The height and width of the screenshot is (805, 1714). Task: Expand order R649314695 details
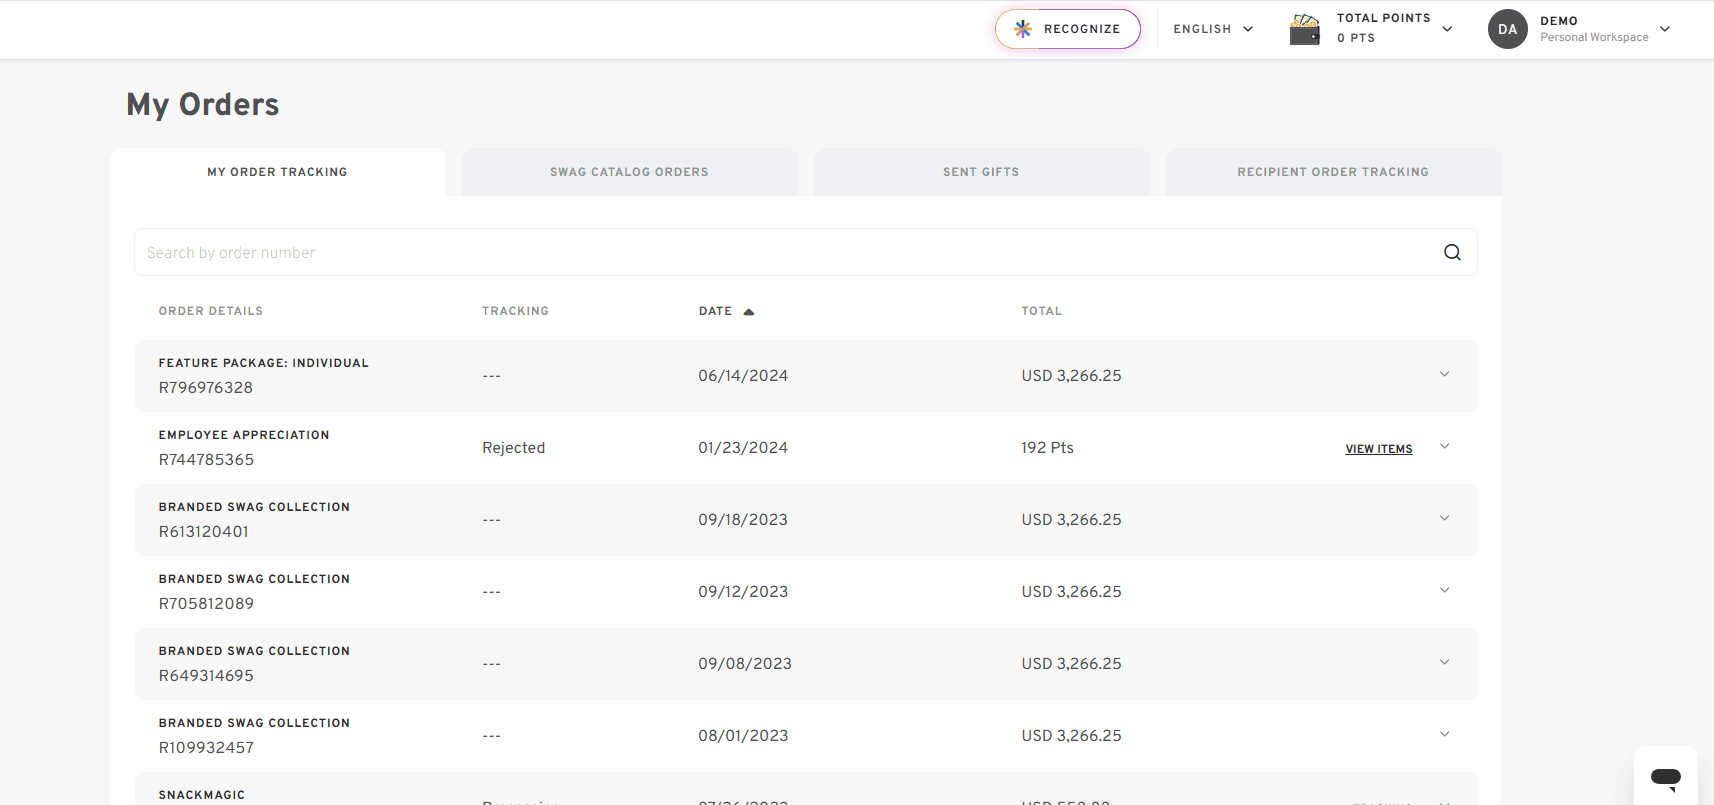pos(1444,663)
